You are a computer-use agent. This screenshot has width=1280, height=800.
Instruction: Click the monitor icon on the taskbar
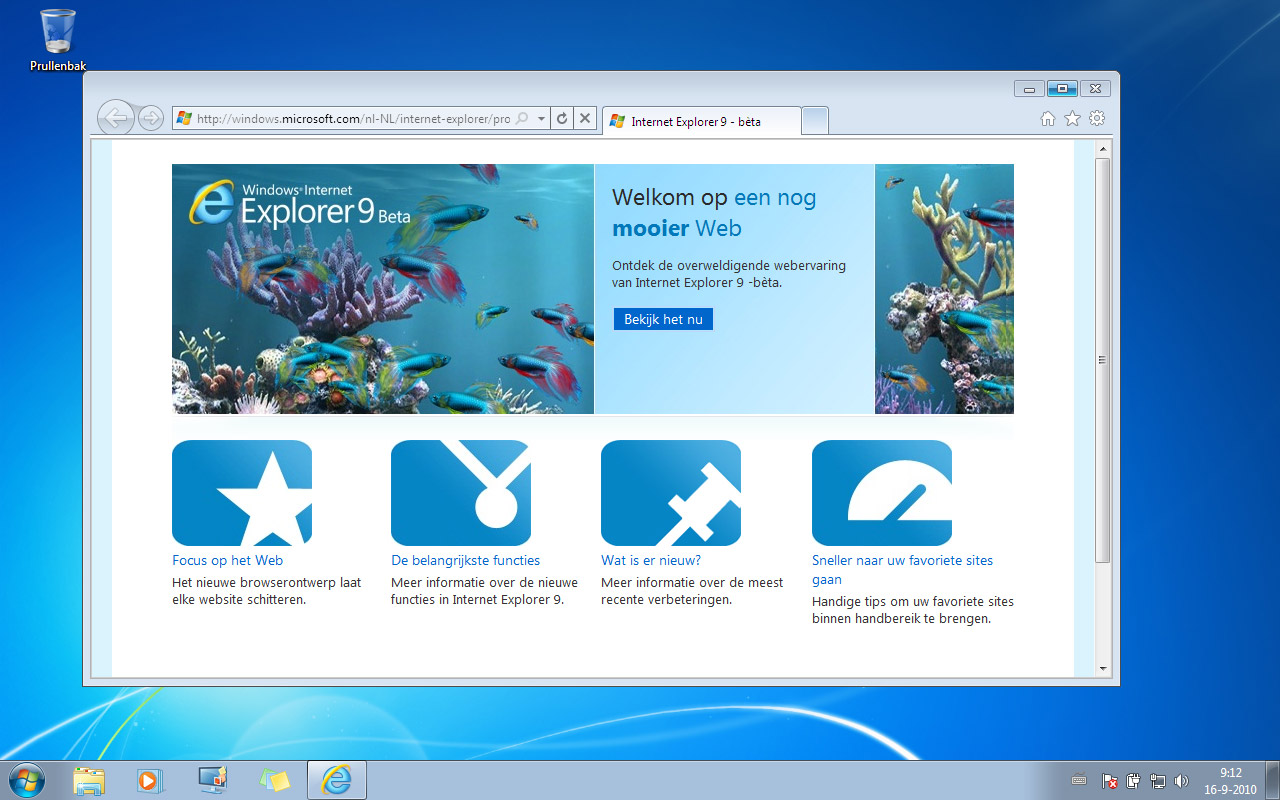[212, 780]
